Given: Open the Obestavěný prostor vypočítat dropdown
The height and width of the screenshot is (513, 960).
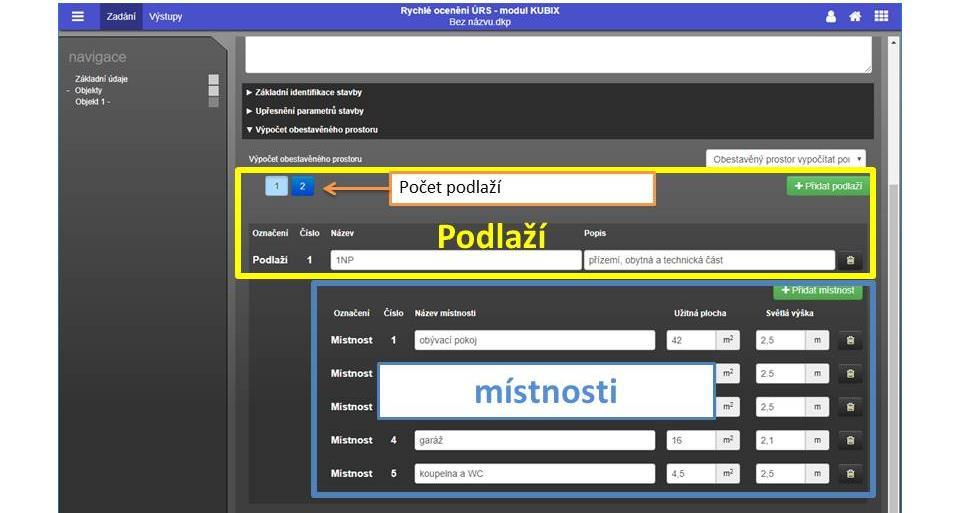Looking at the screenshot, I should pos(786,159).
